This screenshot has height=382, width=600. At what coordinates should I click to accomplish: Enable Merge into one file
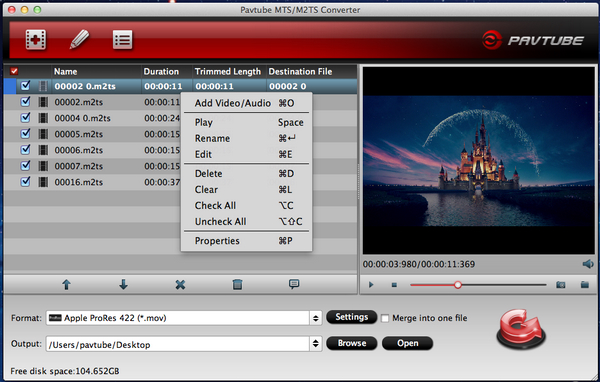385,318
